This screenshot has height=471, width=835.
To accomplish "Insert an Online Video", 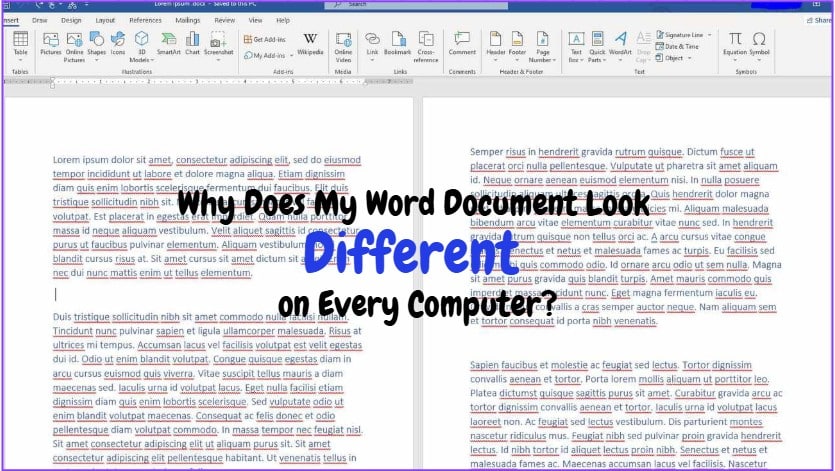I will point(343,46).
